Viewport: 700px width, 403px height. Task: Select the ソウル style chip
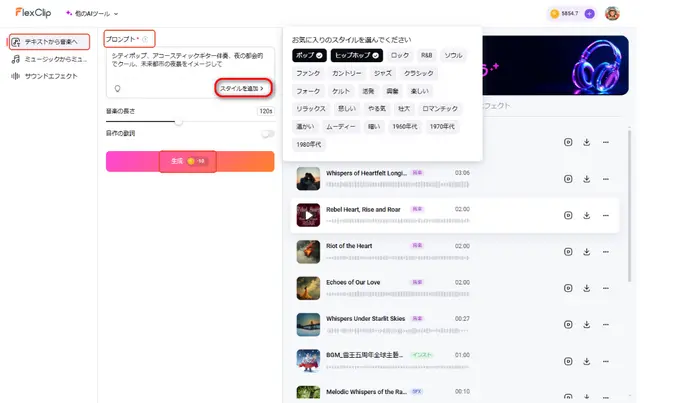click(x=453, y=55)
